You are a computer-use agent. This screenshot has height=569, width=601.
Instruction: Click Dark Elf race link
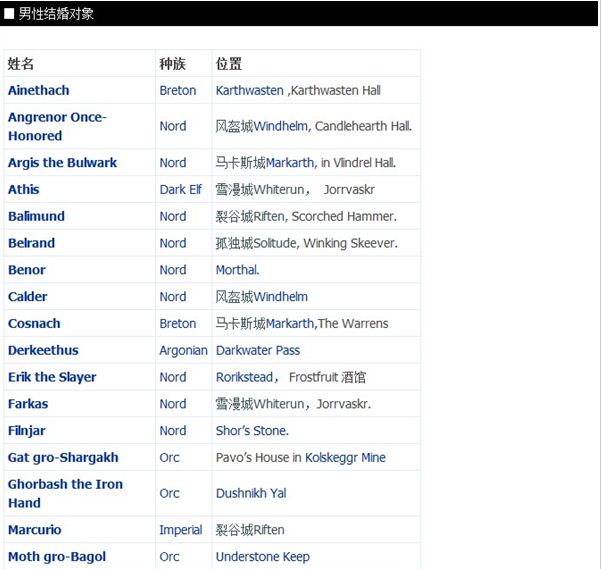click(181, 189)
